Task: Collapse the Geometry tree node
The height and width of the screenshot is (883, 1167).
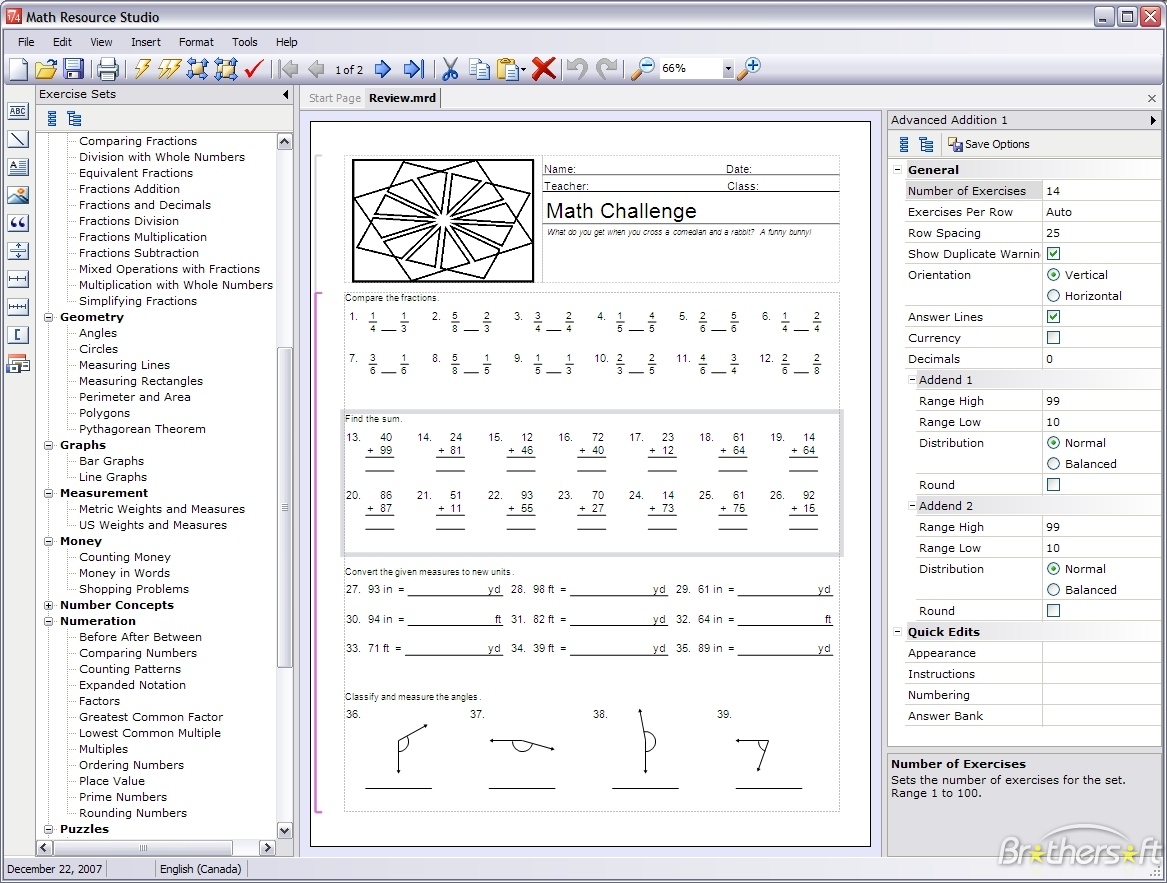Action: tap(48, 317)
